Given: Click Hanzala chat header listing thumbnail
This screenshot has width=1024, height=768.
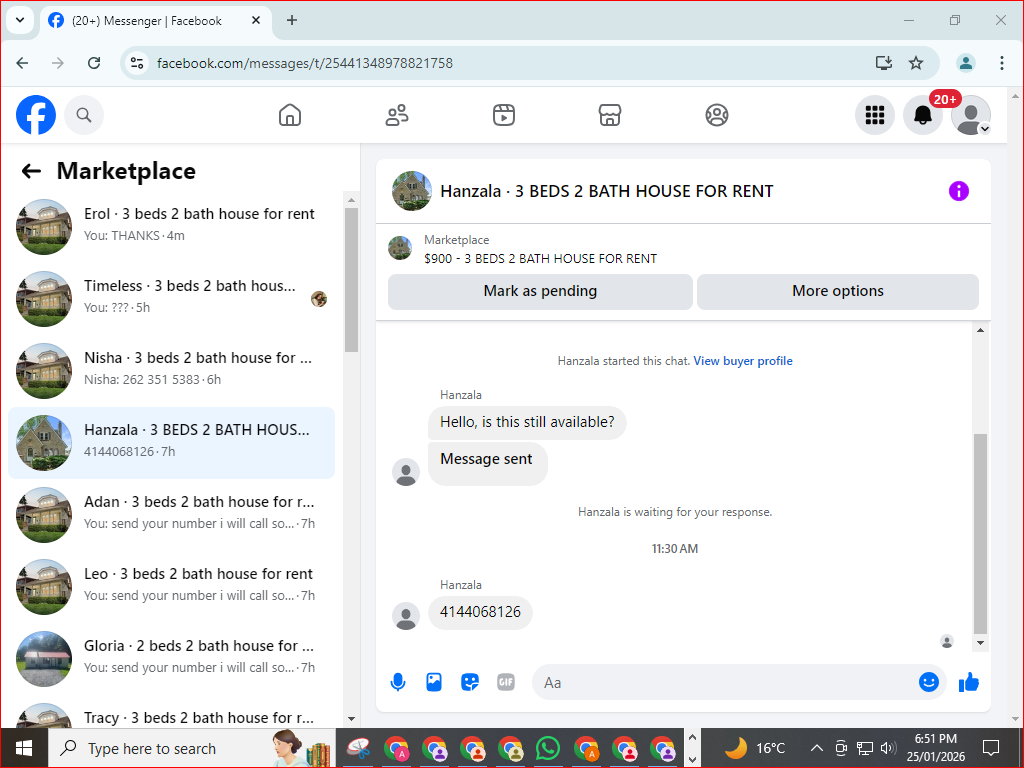Looking at the screenshot, I should tap(411, 191).
